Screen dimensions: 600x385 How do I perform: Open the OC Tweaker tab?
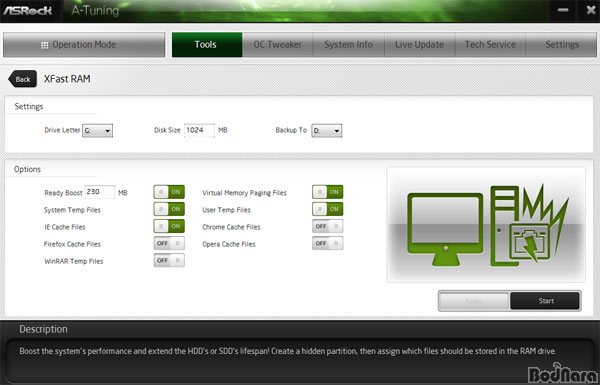pyautogui.click(x=278, y=45)
